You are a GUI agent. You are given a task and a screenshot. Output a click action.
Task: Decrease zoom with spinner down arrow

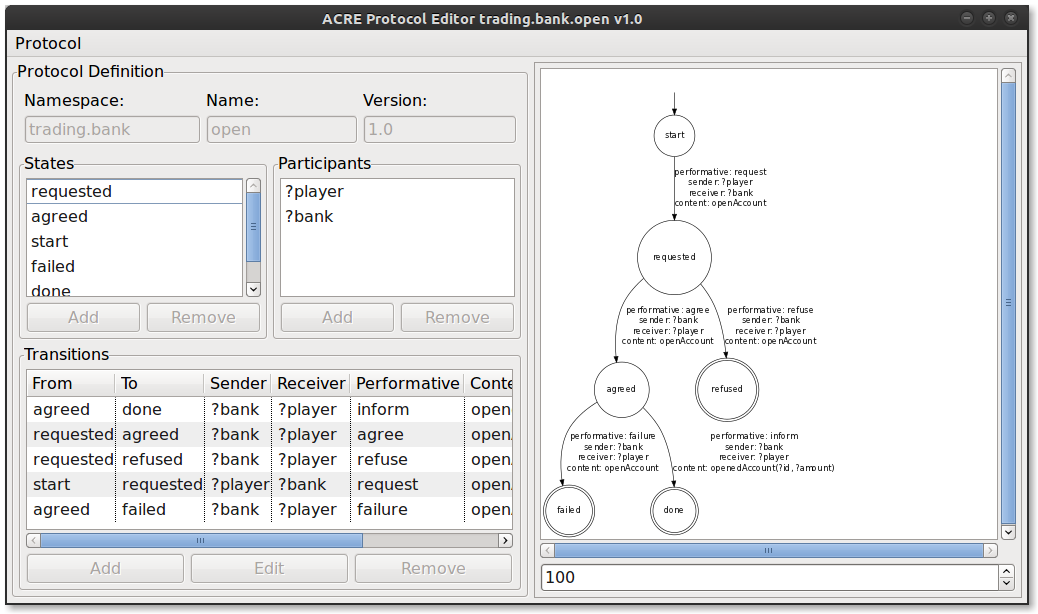[x=1007, y=584]
